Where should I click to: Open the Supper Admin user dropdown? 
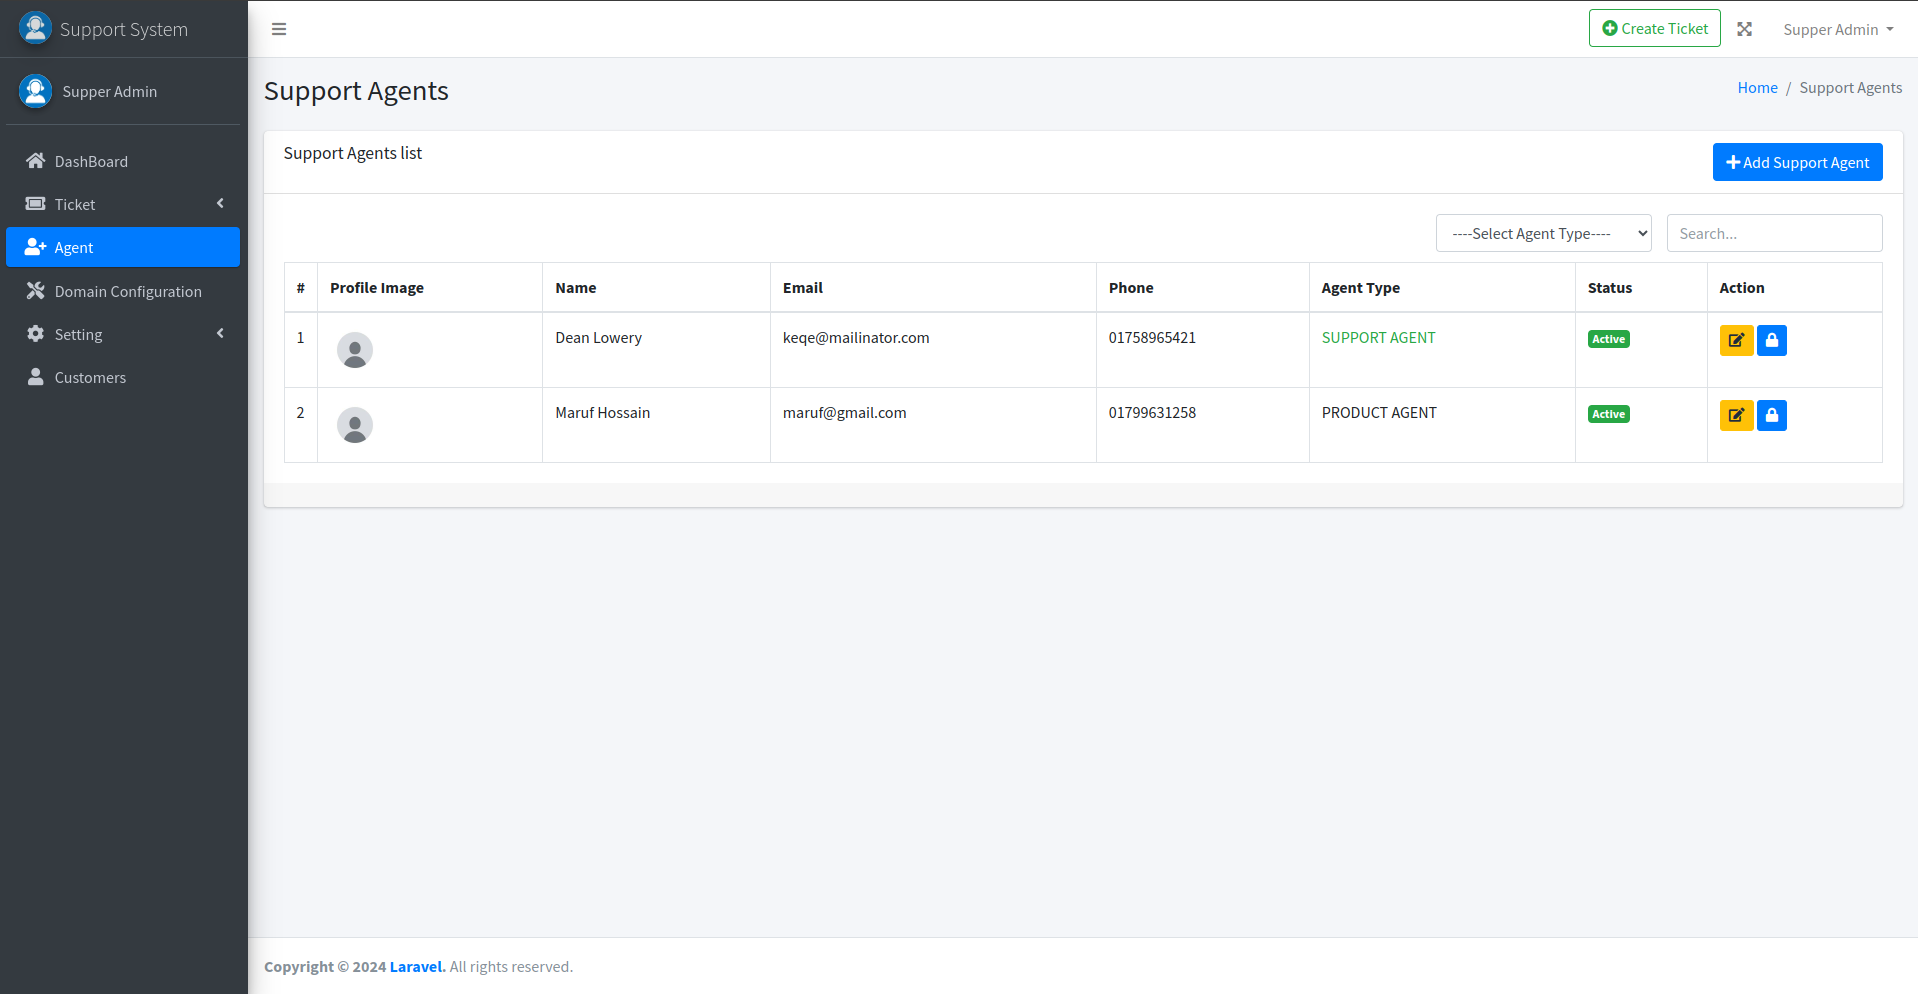click(x=1837, y=29)
